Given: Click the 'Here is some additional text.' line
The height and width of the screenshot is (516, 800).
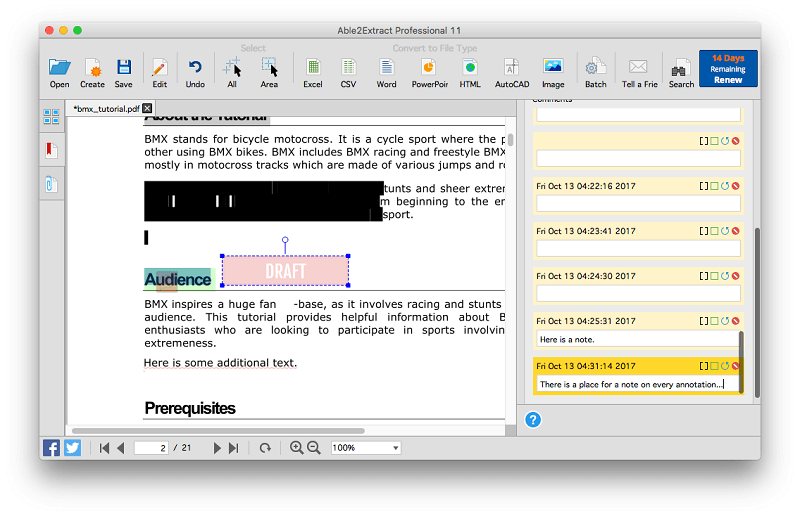Looking at the screenshot, I should click(x=220, y=363).
